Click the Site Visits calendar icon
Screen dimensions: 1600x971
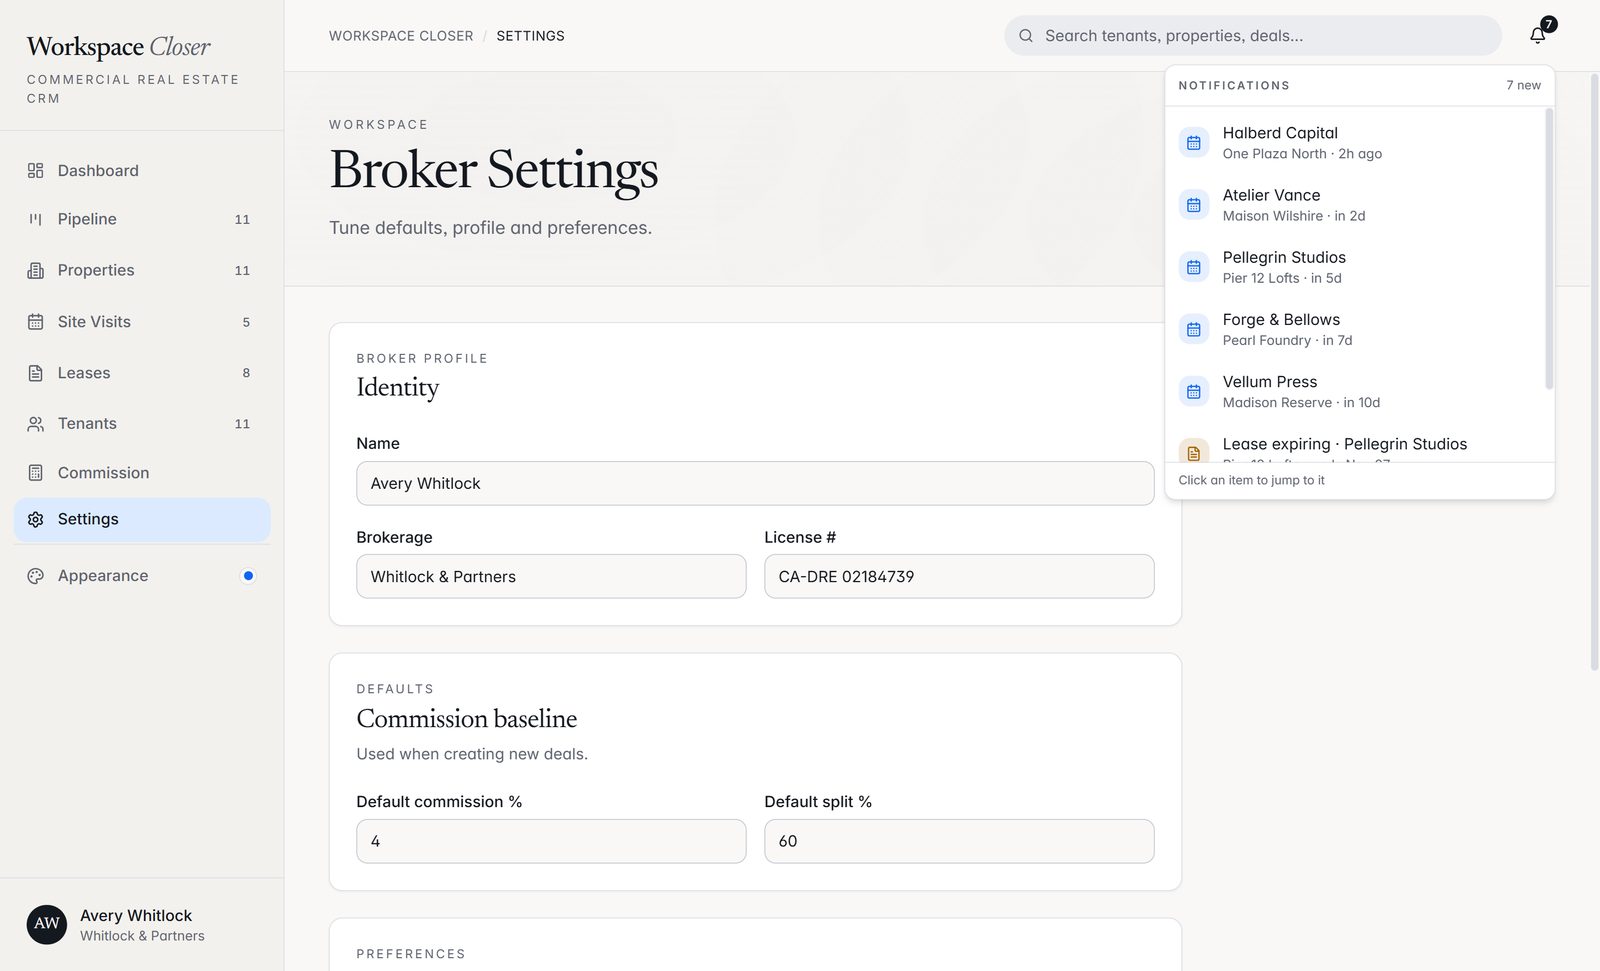[x=36, y=322]
